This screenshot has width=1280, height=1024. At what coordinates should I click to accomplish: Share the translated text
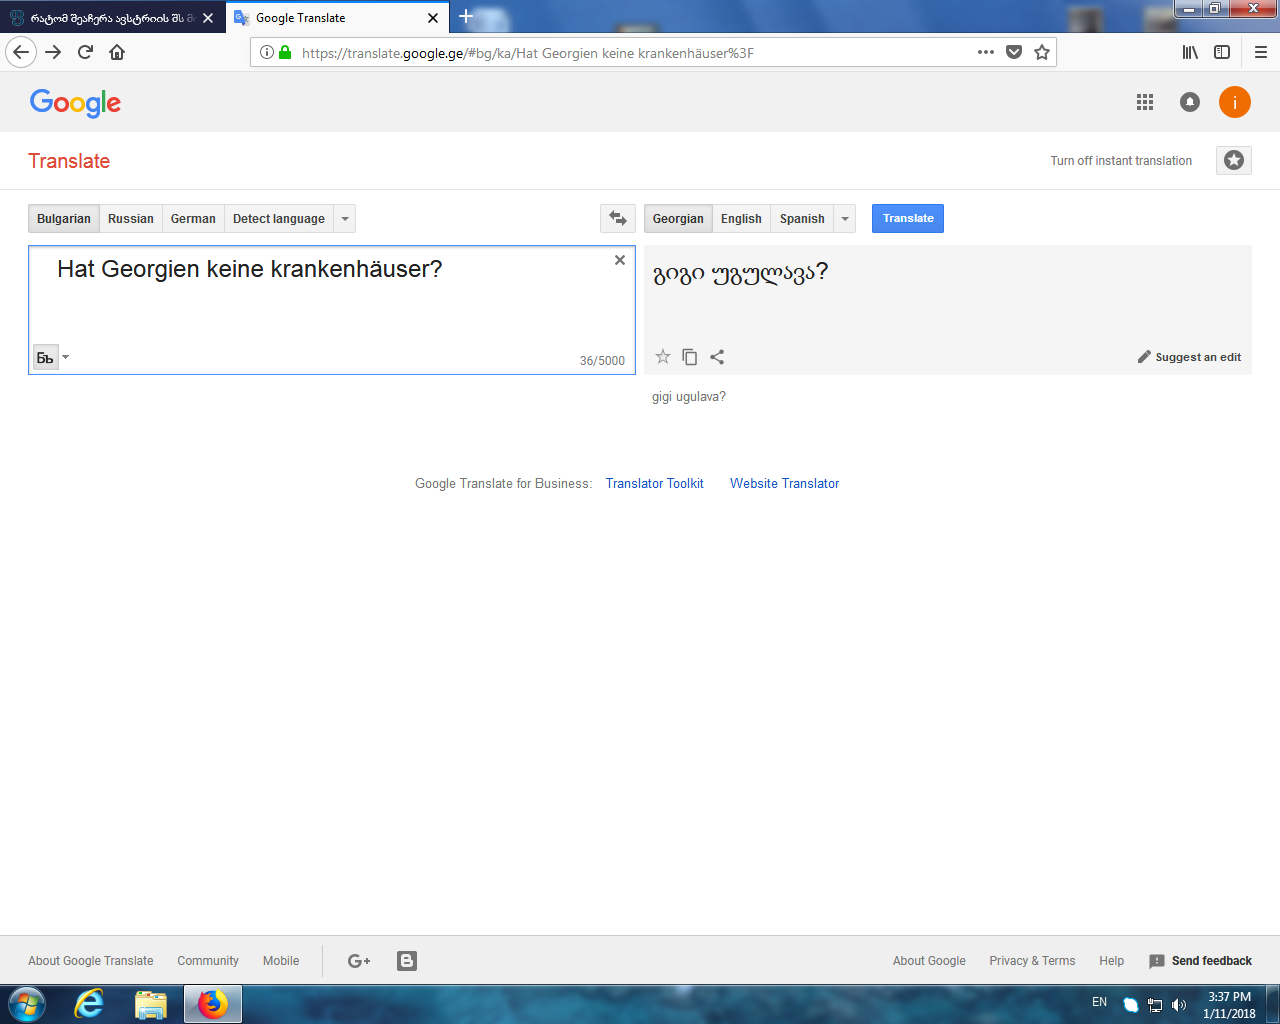click(717, 357)
